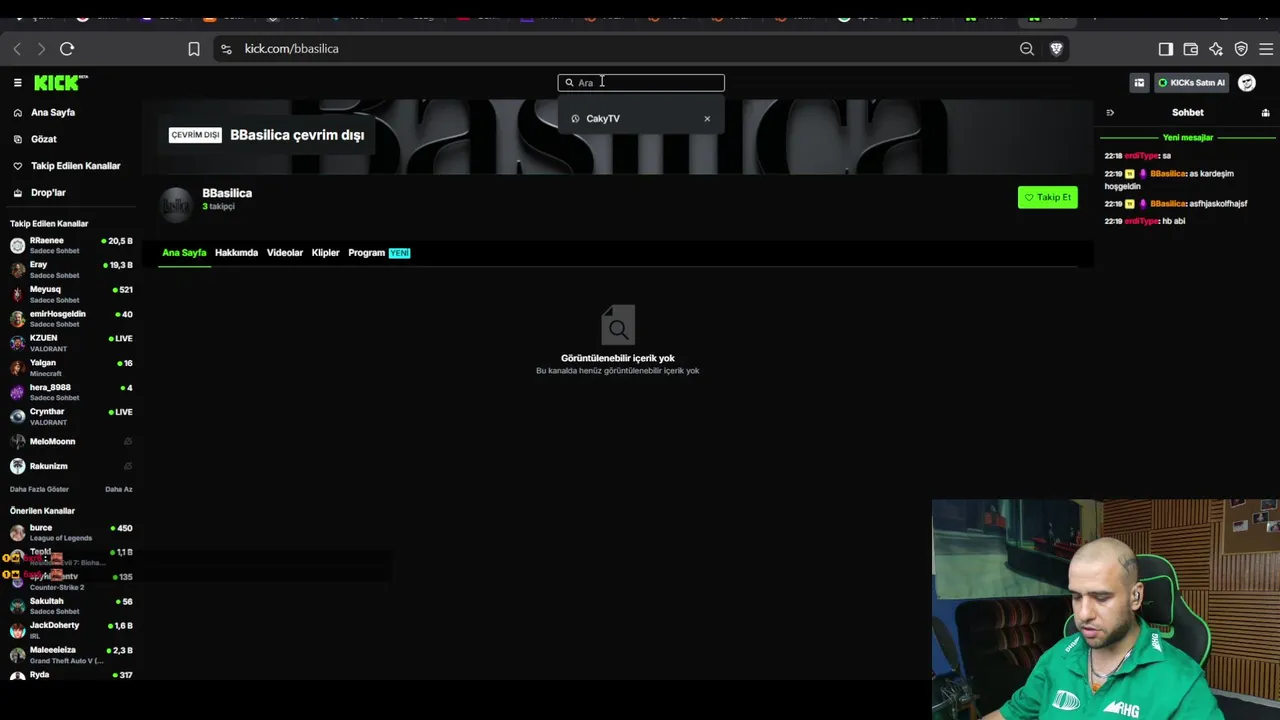
Task: Switch to the Hakkımda tab
Action: [236, 253]
